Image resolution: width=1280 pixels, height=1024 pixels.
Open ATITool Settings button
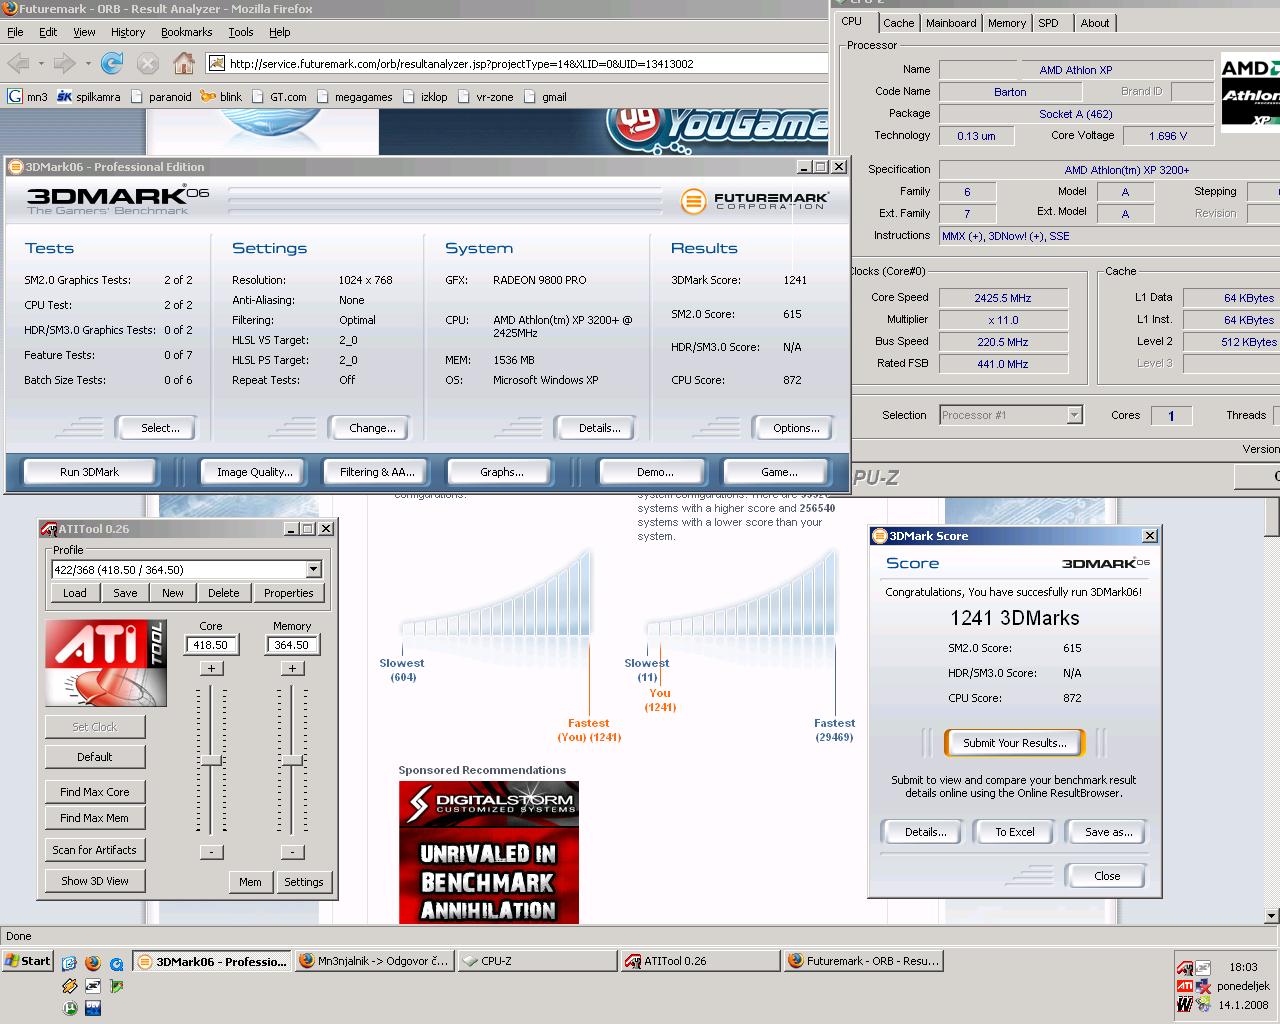(303, 882)
